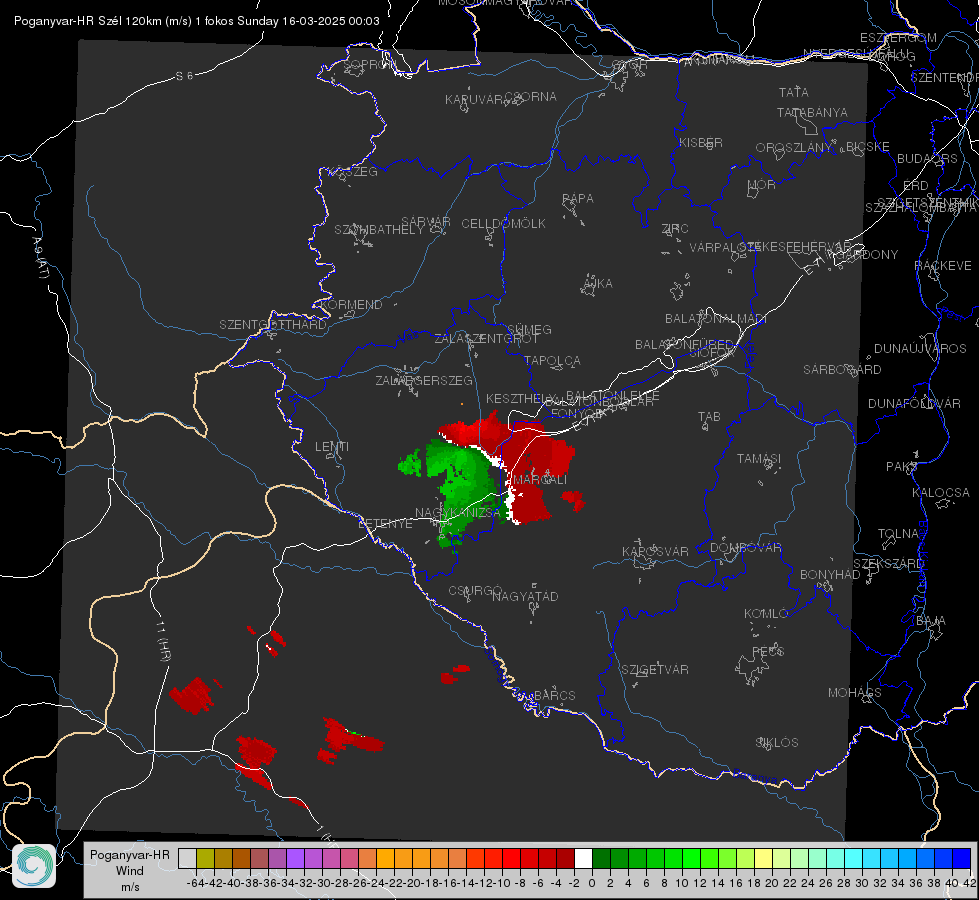Image resolution: width=979 pixels, height=900 pixels.
Task: Click the BICSKE city label
Action: pos(867,146)
